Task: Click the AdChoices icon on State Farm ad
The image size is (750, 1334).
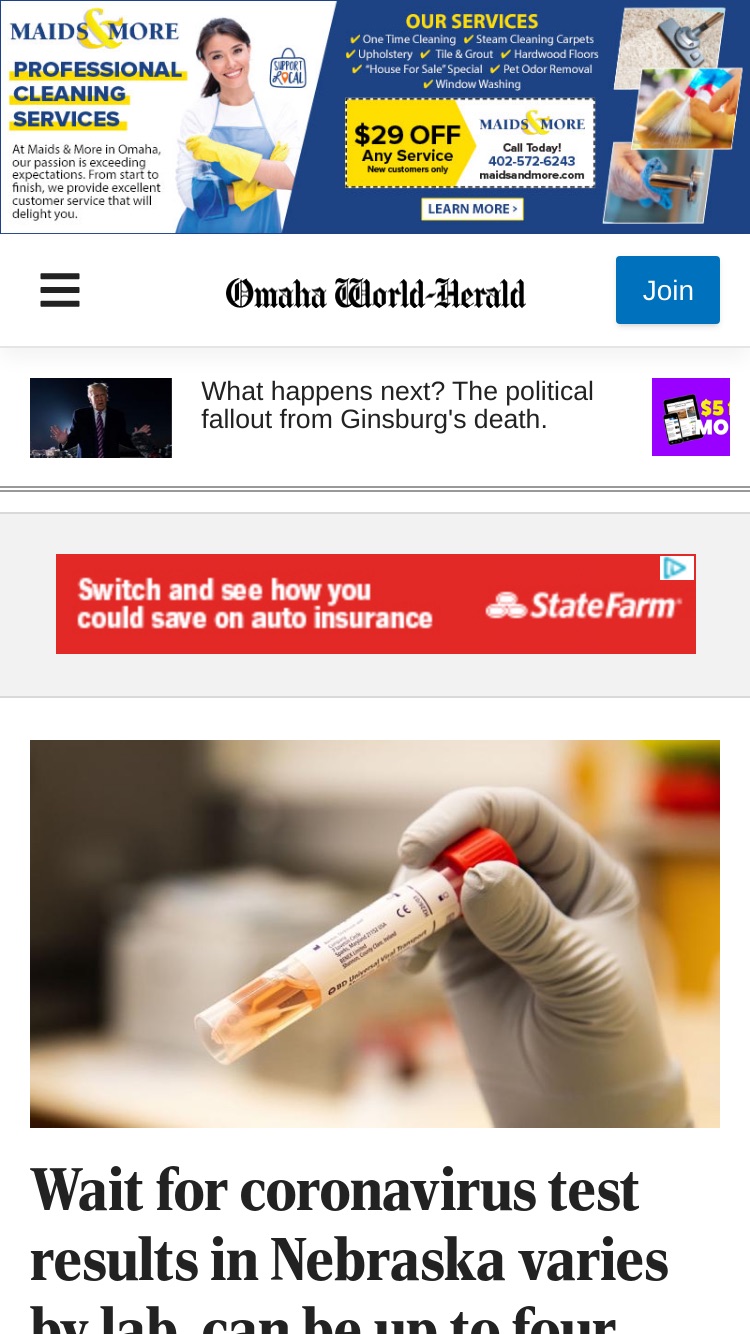Action: click(x=677, y=568)
